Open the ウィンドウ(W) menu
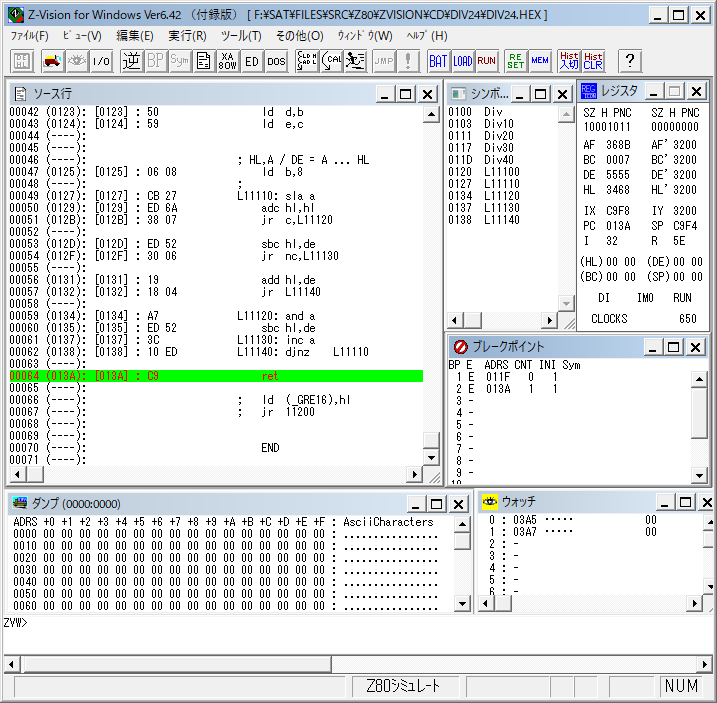Screen dimensions: 717x703 tap(365, 36)
